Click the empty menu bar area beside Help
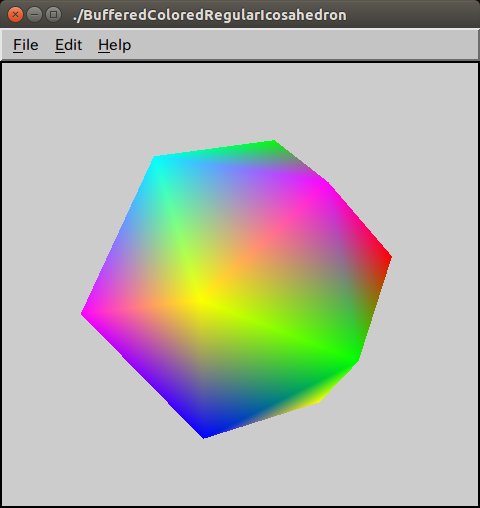 click(303, 45)
